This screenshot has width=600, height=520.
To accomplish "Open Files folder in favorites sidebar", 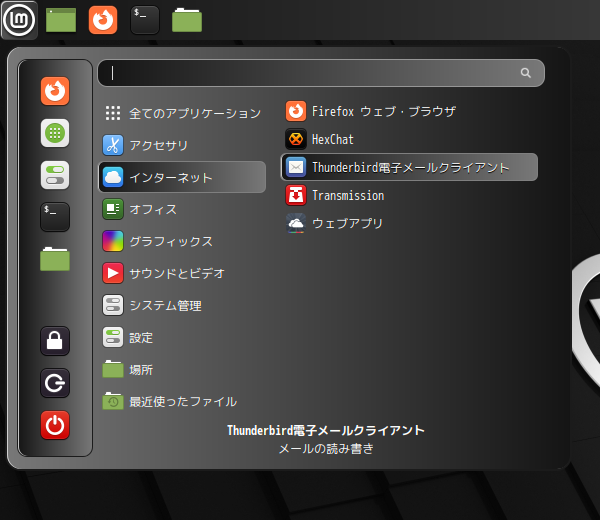I will point(55,259).
